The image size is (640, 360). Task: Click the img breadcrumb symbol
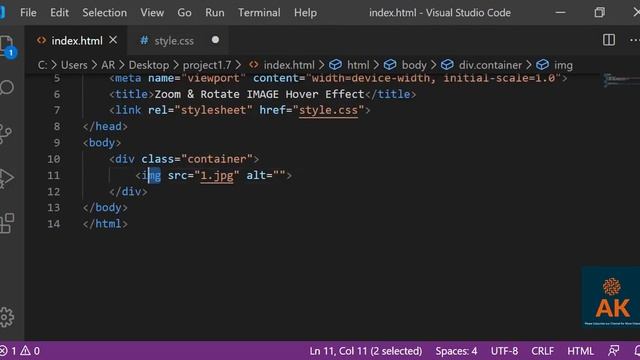[563, 65]
